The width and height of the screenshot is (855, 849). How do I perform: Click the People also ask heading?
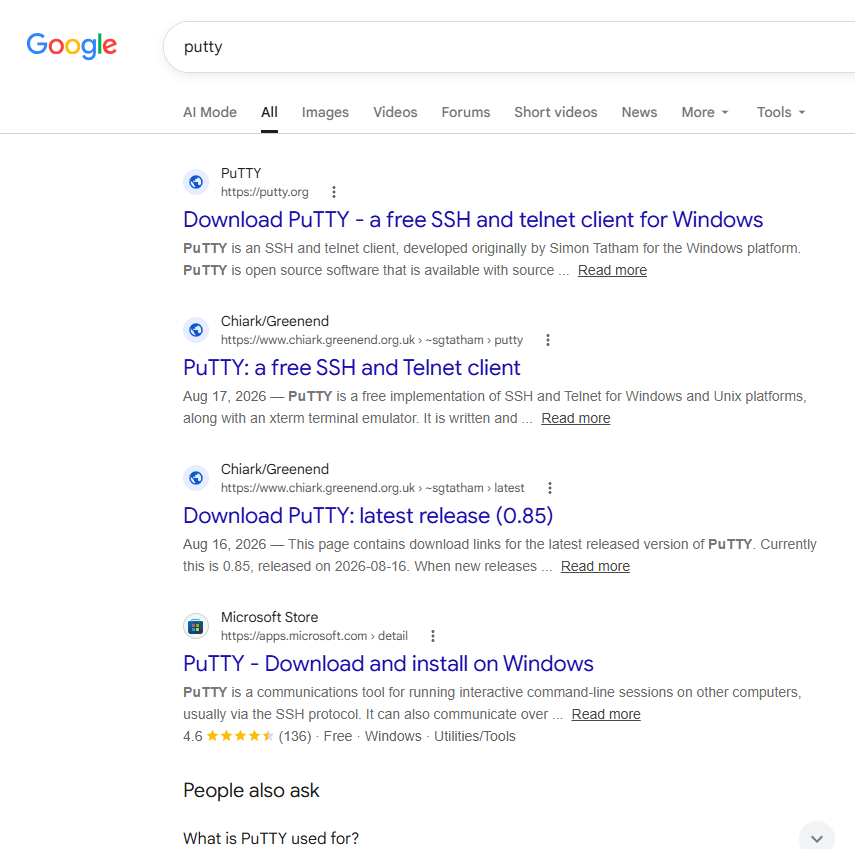coord(251,791)
